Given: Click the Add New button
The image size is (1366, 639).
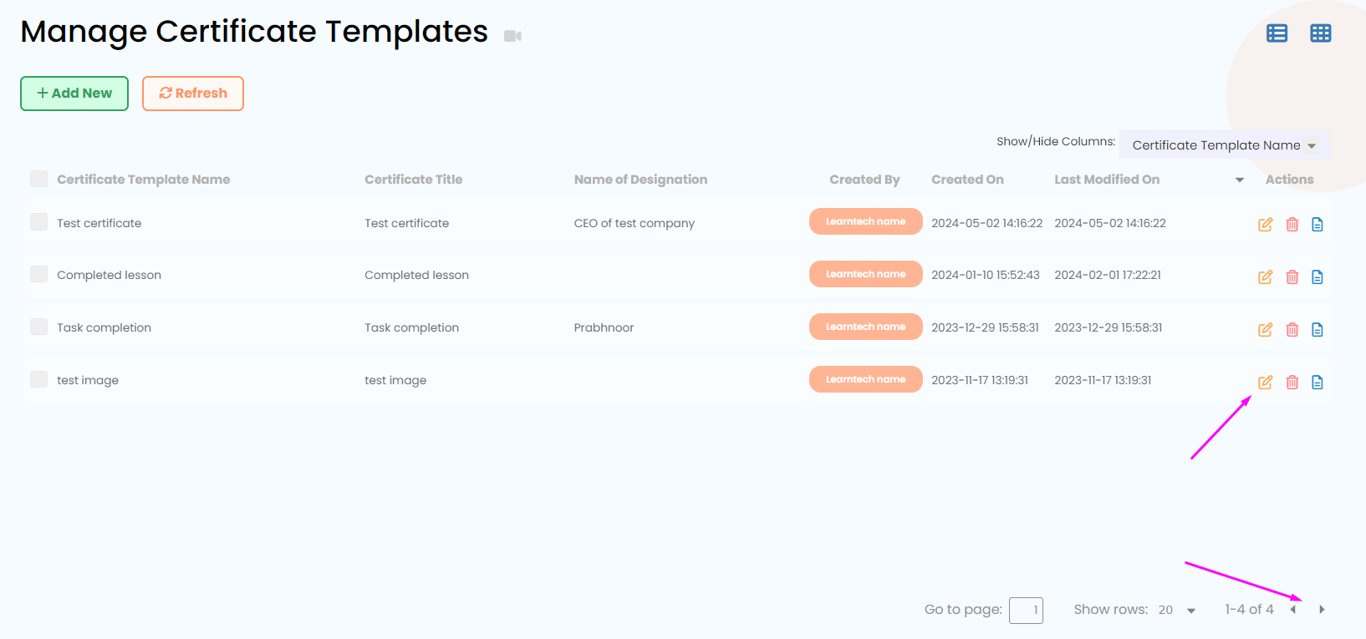Looking at the screenshot, I should pos(74,93).
